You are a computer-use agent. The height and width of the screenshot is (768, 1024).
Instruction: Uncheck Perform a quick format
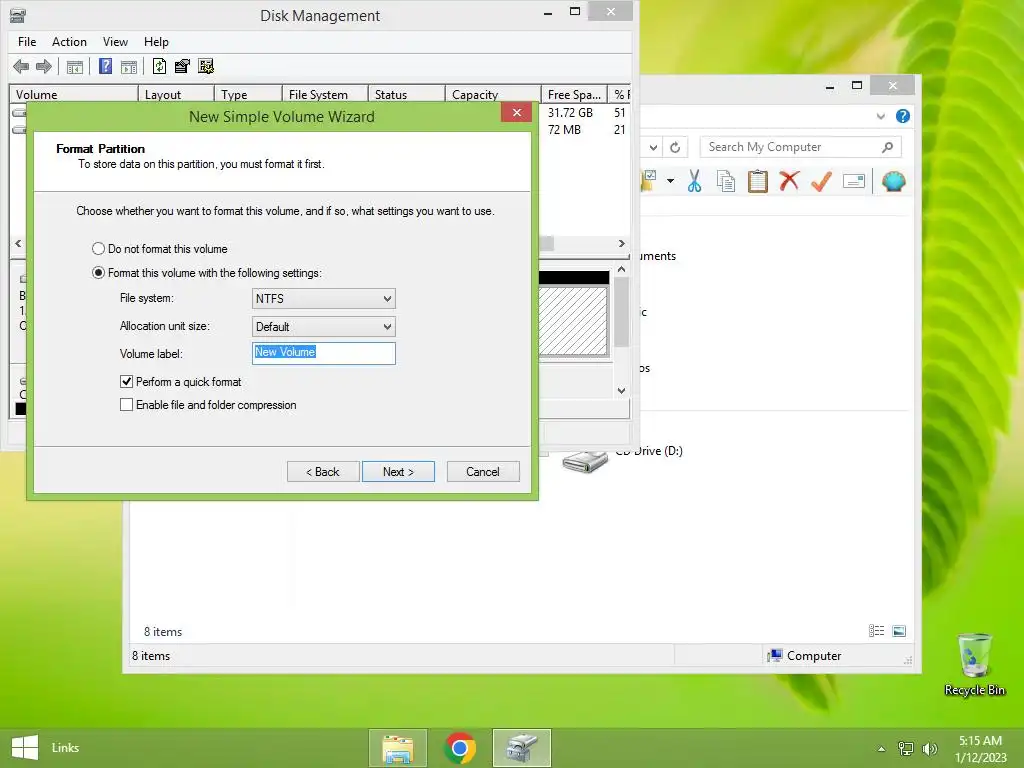(x=127, y=381)
